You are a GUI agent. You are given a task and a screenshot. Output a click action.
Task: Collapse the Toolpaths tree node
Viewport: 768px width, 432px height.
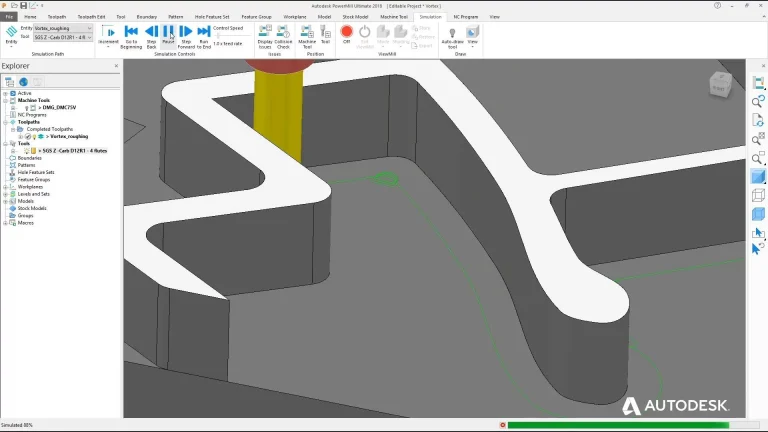[5, 122]
